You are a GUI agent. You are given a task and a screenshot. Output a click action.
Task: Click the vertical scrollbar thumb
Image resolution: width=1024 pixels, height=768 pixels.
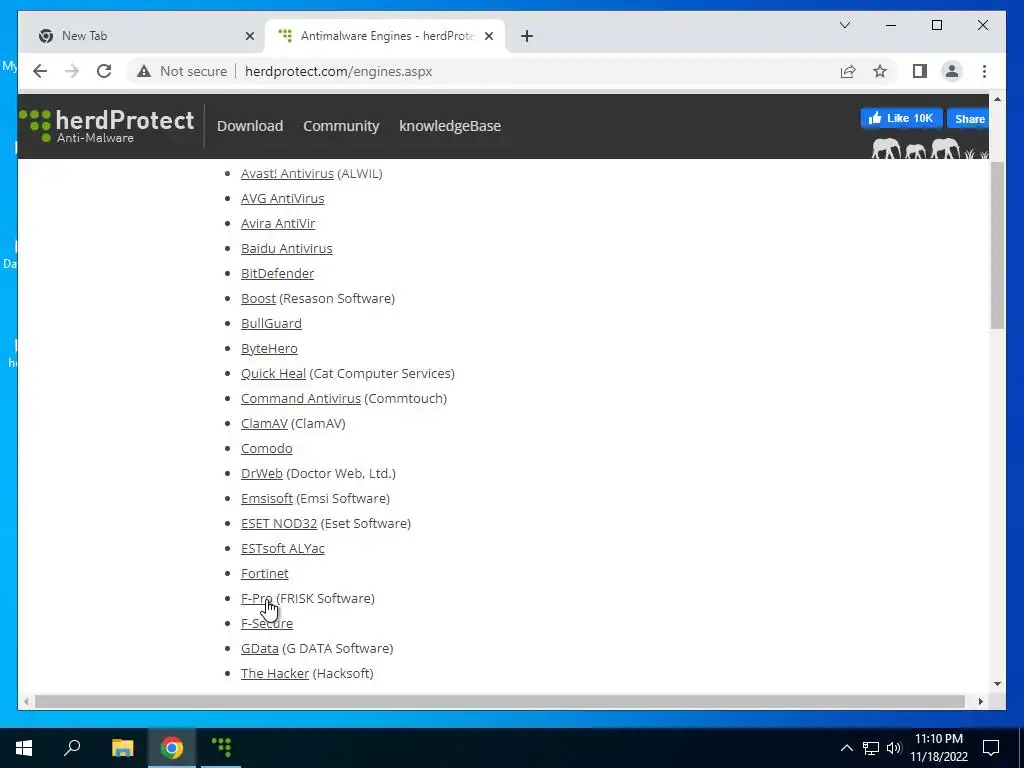(x=997, y=245)
